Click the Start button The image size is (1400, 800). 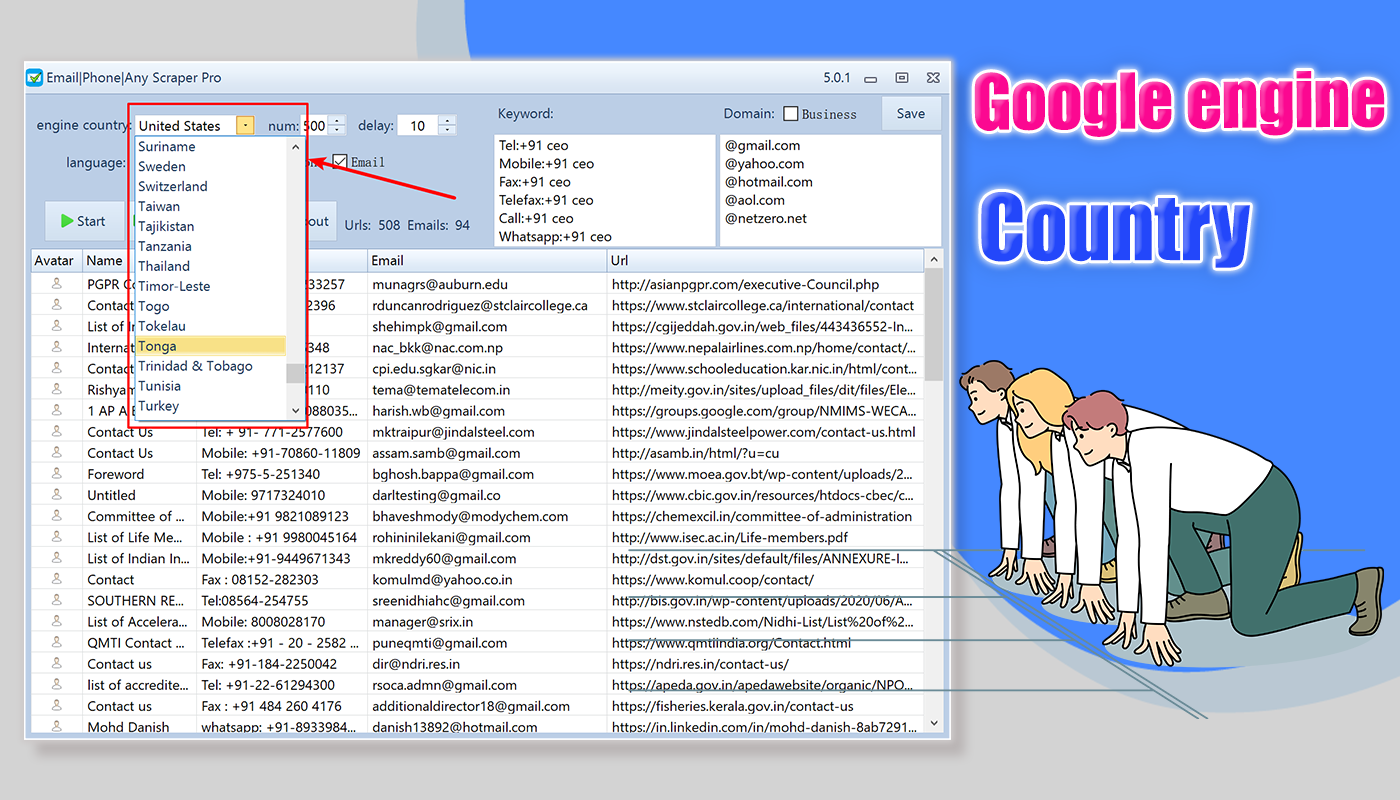click(84, 221)
